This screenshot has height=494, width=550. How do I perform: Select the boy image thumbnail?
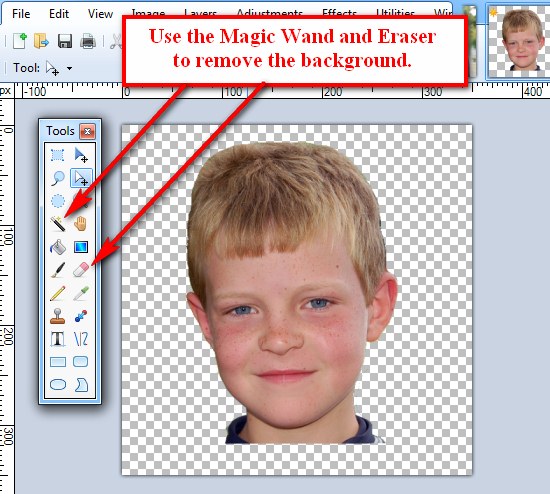point(518,41)
